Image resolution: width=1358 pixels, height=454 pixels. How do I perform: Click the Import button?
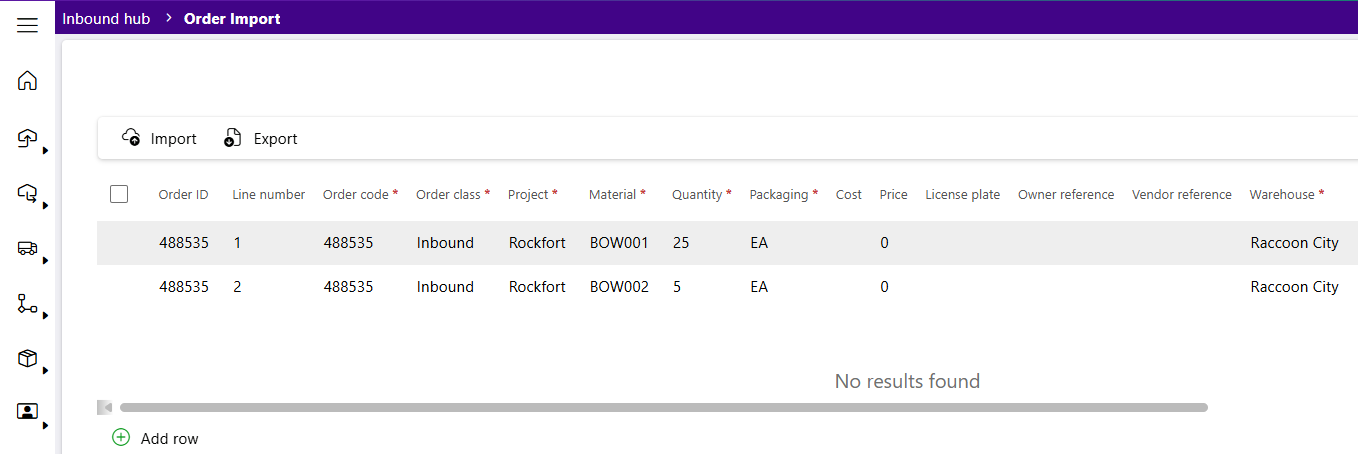click(159, 138)
